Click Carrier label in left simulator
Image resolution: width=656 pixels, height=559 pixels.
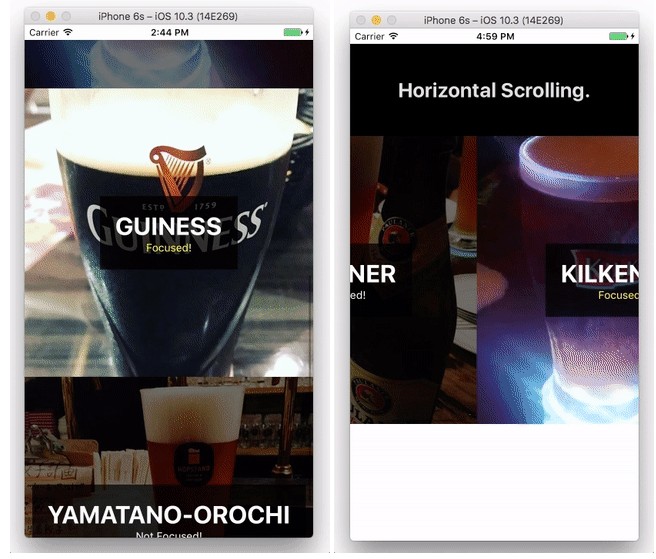coord(44,33)
